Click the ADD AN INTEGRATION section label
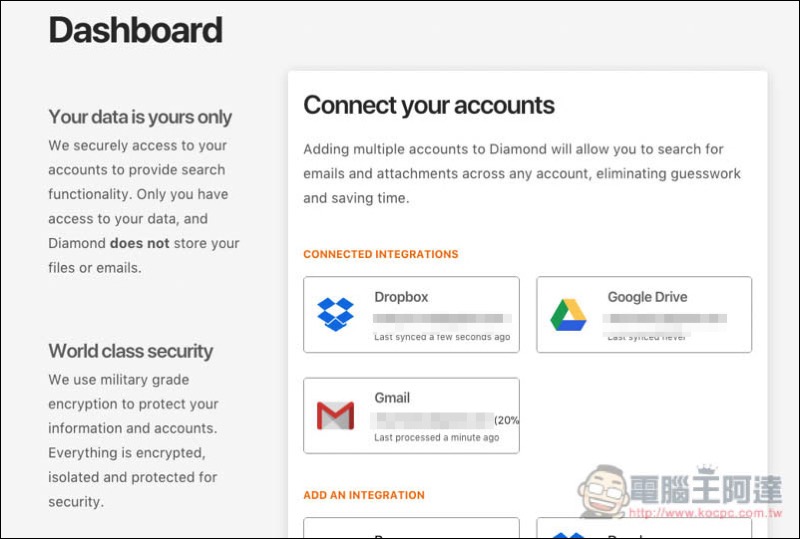The width and height of the screenshot is (800, 539). point(364,495)
